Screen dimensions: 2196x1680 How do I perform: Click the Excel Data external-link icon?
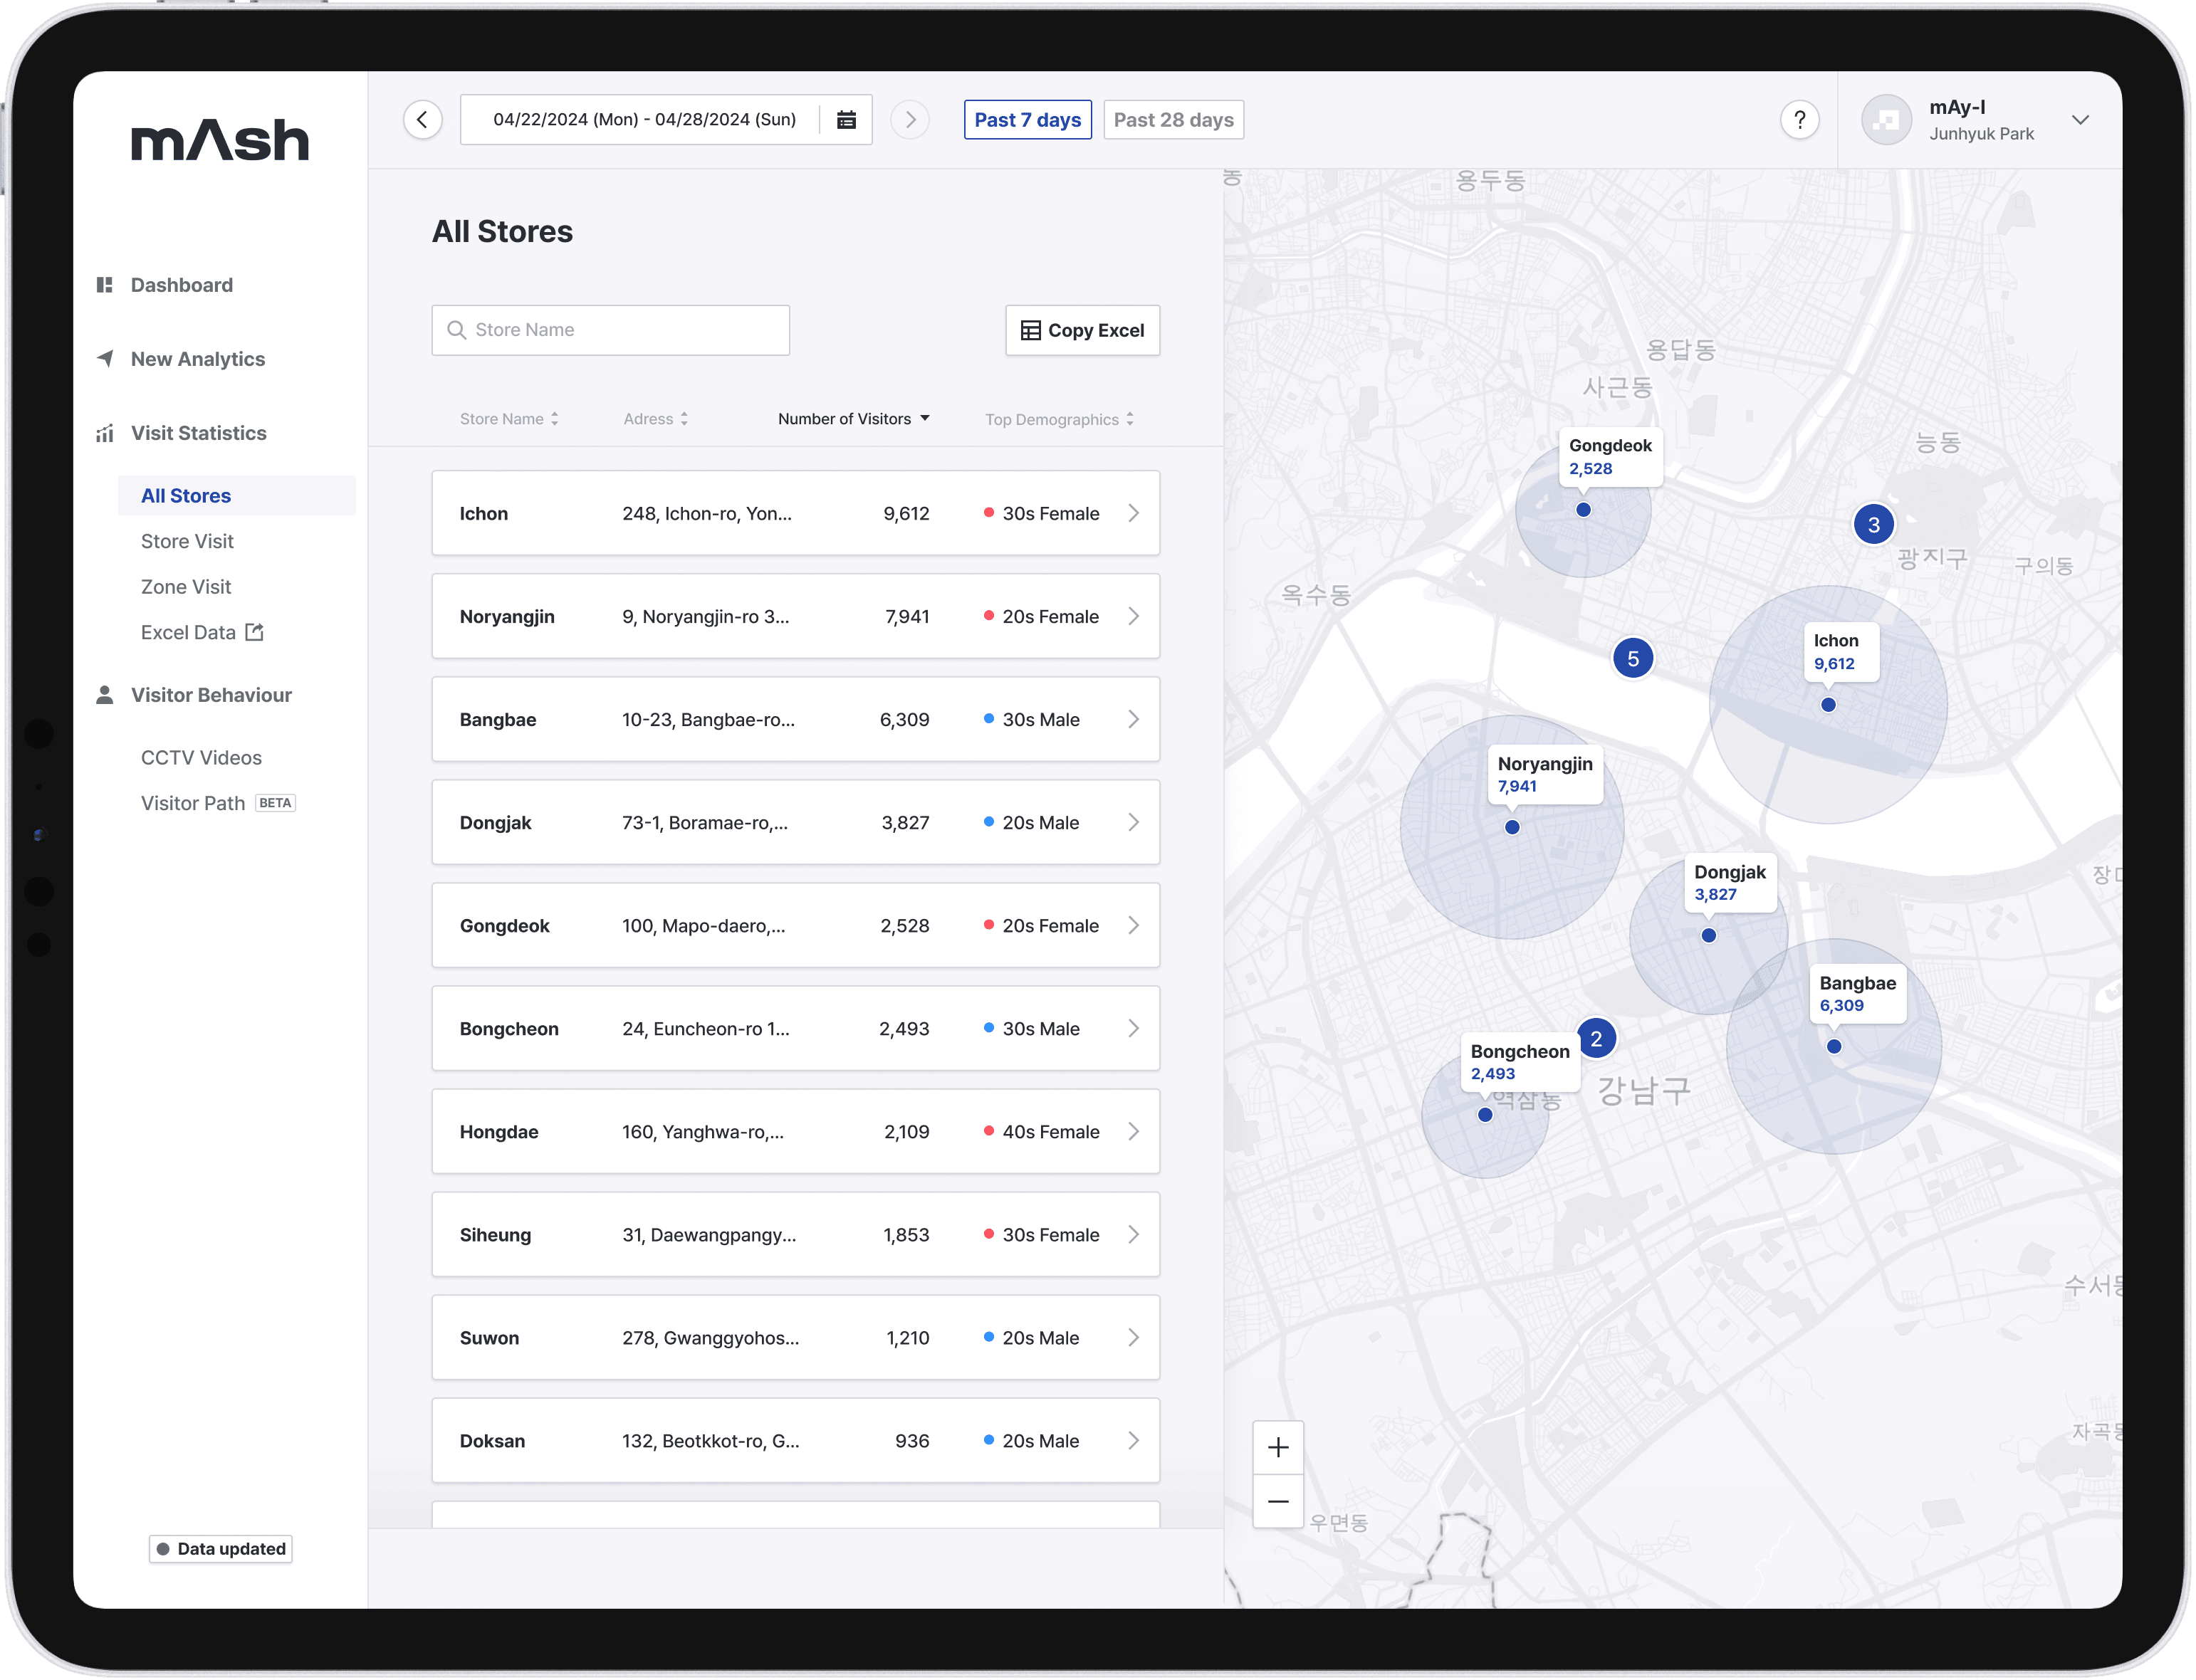point(255,632)
